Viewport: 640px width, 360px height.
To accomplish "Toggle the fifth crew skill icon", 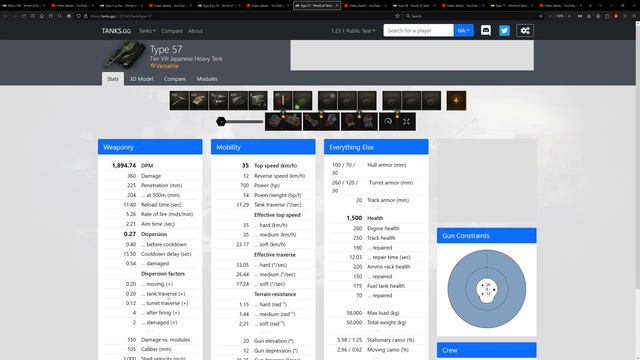I will click(350, 122).
